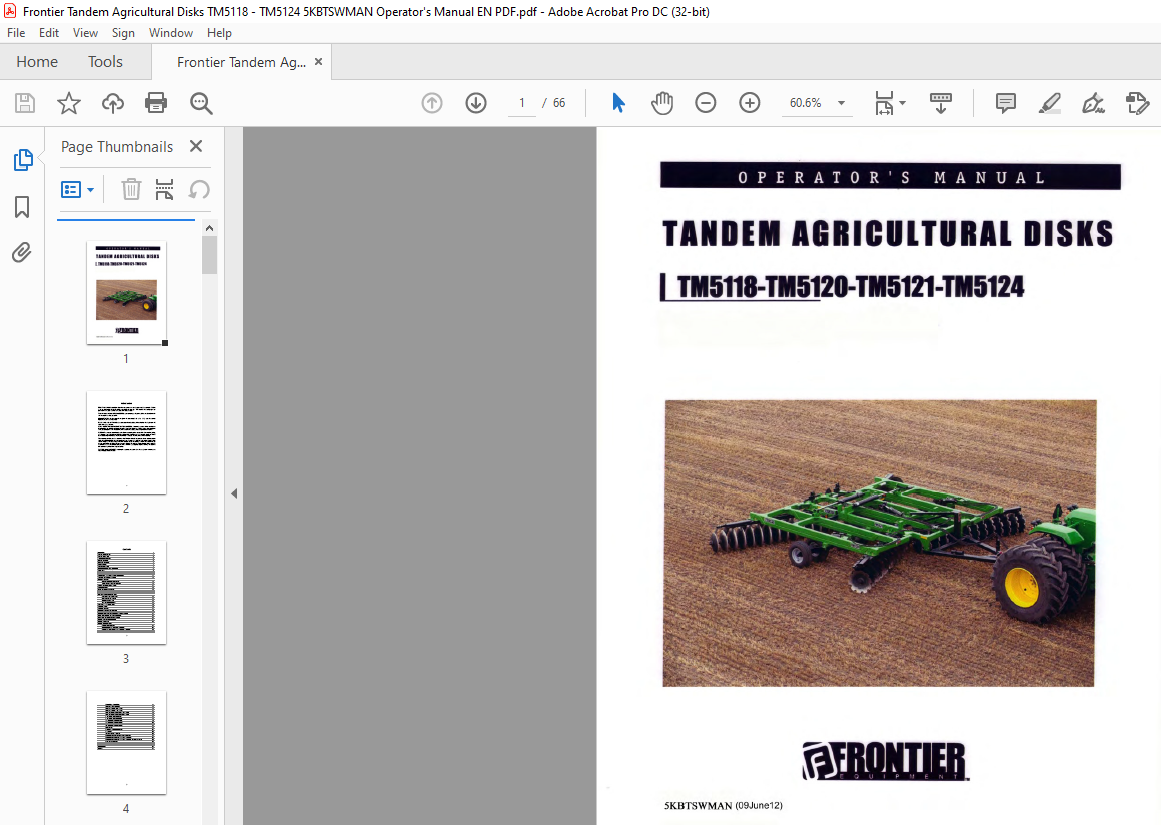The width and height of the screenshot is (1161, 825).
Task: Open the Bookmarks sidebar panel
Action: pos(22,207)
